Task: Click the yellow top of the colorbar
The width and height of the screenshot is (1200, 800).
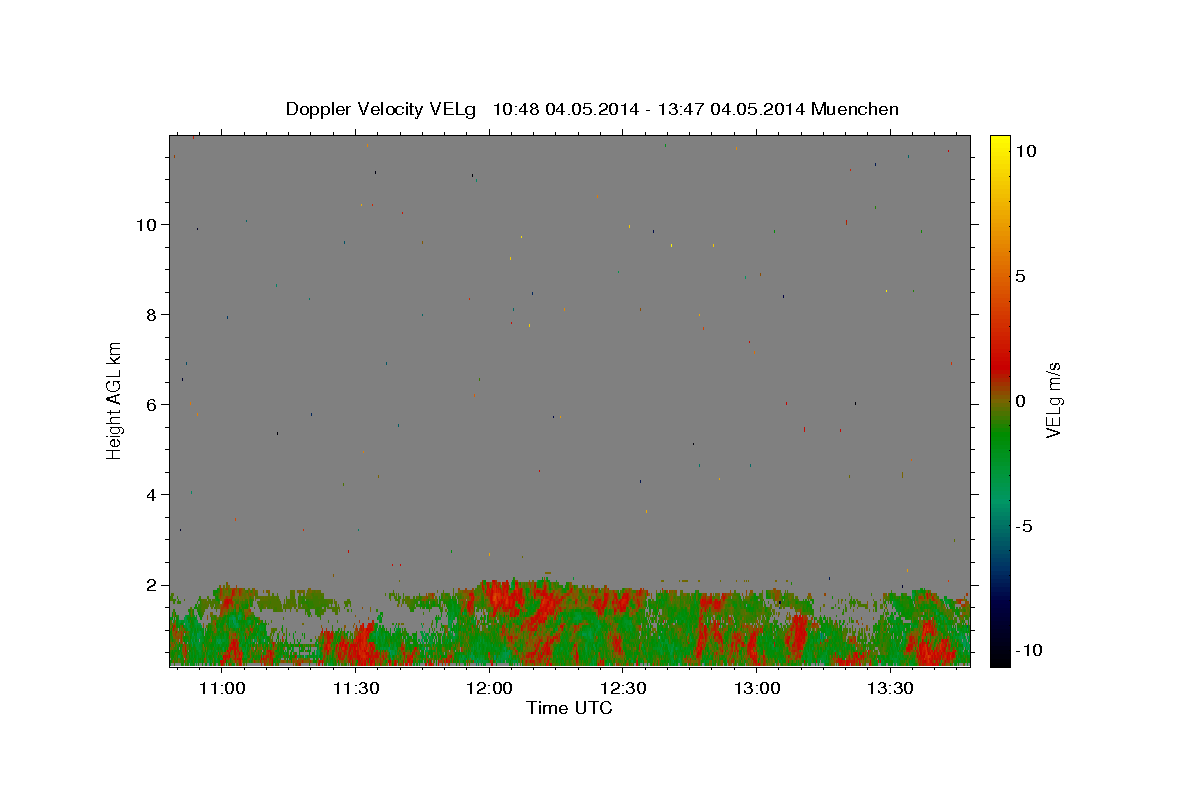Action: (1000, 142)
